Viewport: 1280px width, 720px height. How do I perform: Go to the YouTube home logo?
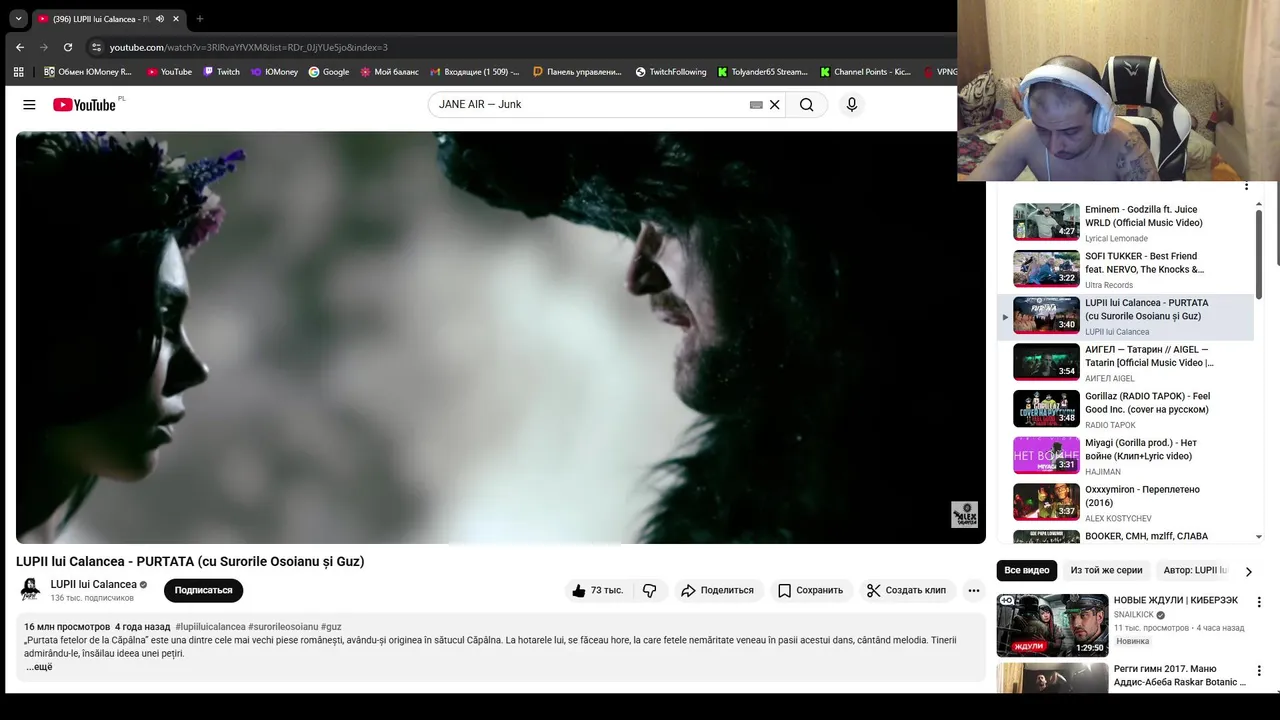(84, 105)
